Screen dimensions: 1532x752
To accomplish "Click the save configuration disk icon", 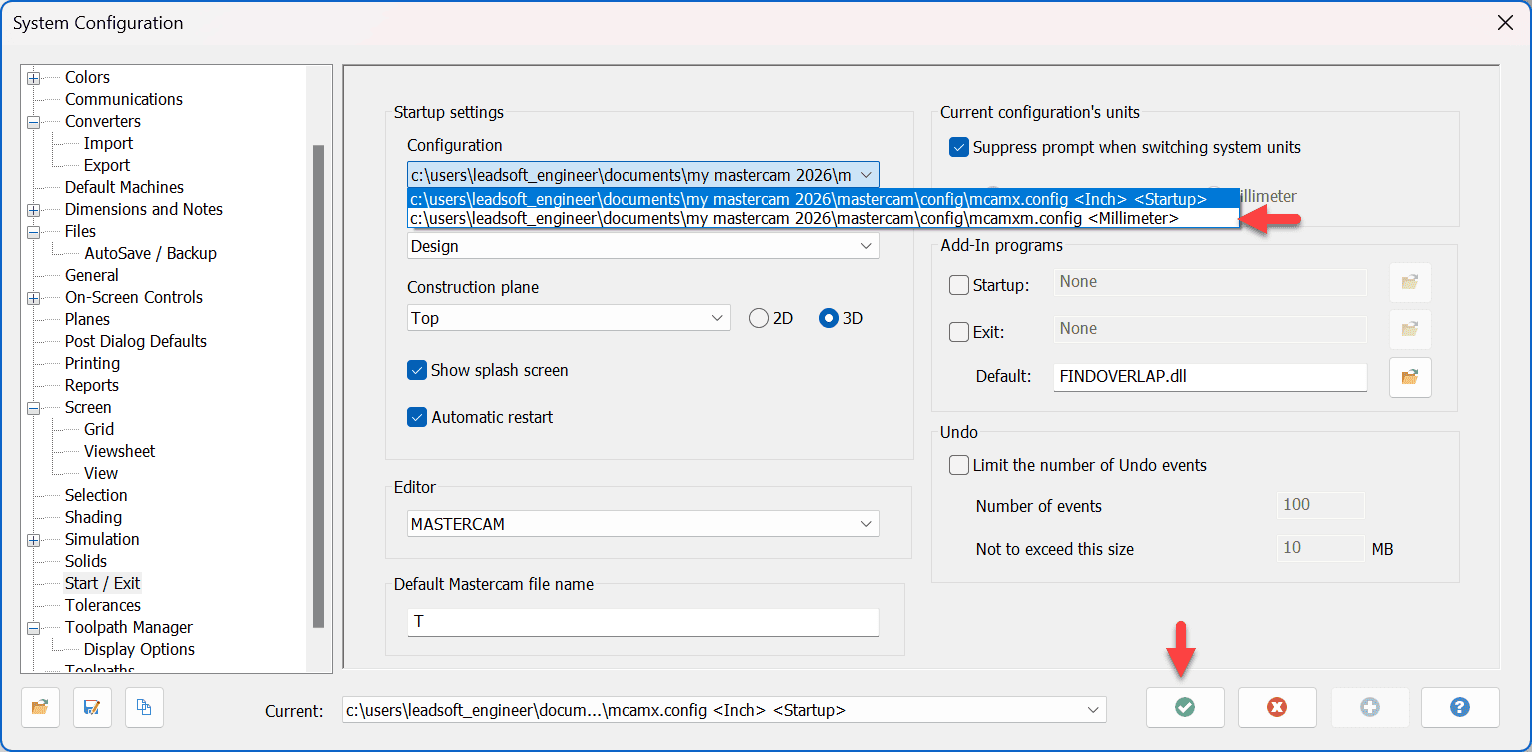I will pos(92,707).
